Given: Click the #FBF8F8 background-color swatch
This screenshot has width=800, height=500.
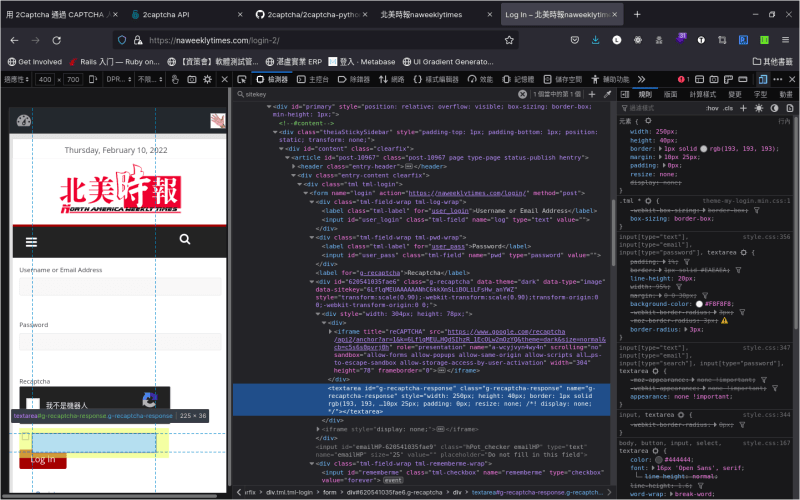Looking at the screenshot, I should point(699,304).
